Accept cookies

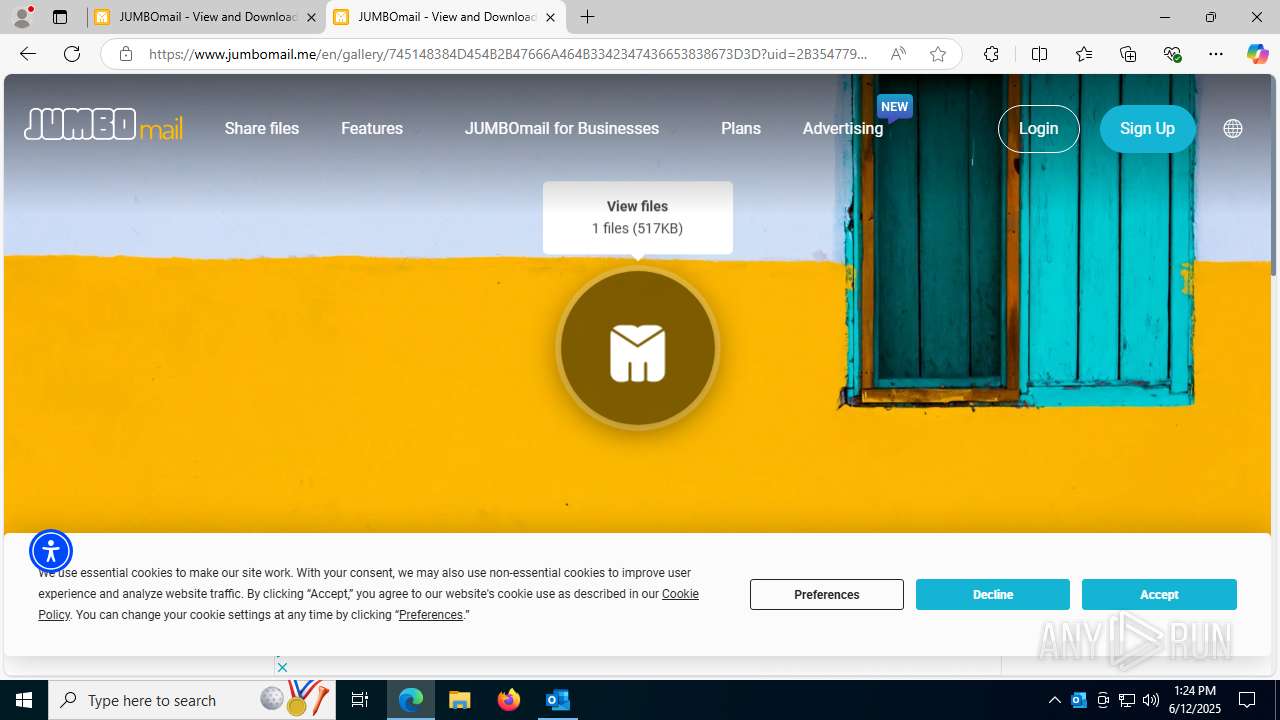1159,594
